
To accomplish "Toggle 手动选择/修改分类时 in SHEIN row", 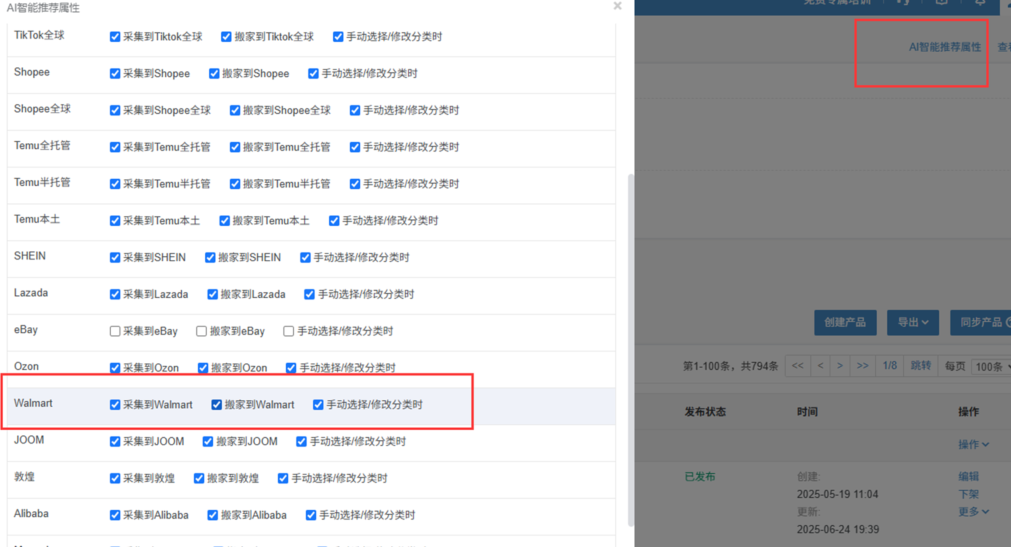I will tap(305, 257).
